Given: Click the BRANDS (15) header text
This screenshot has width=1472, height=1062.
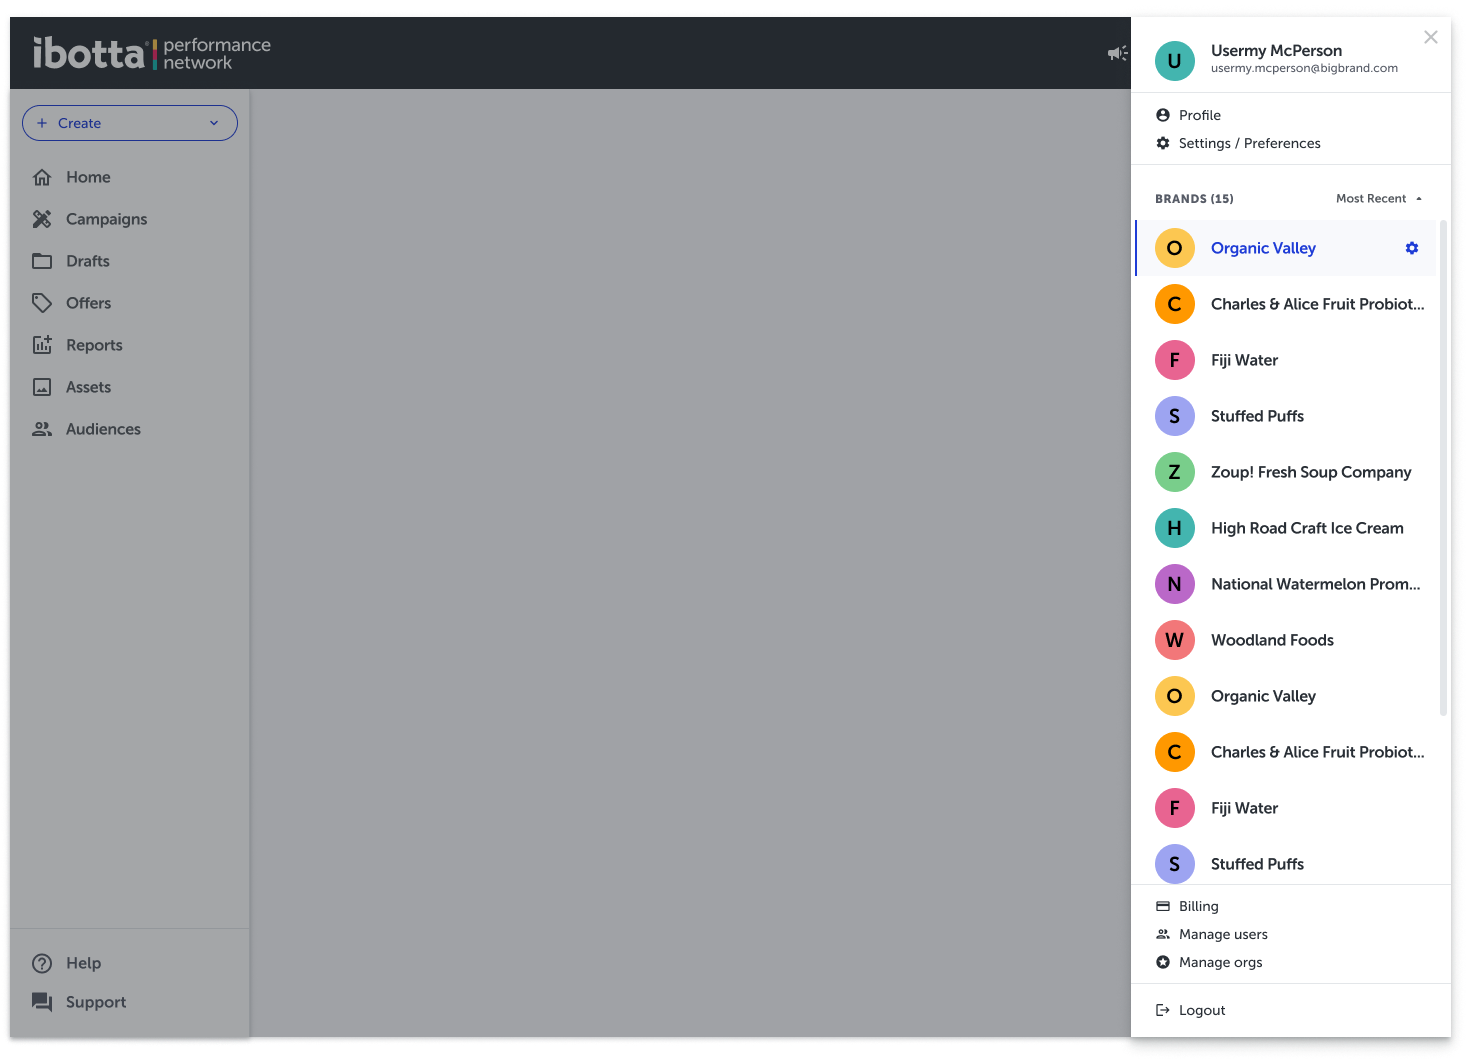Looking at the screenshot, I should click(1194, 199).
